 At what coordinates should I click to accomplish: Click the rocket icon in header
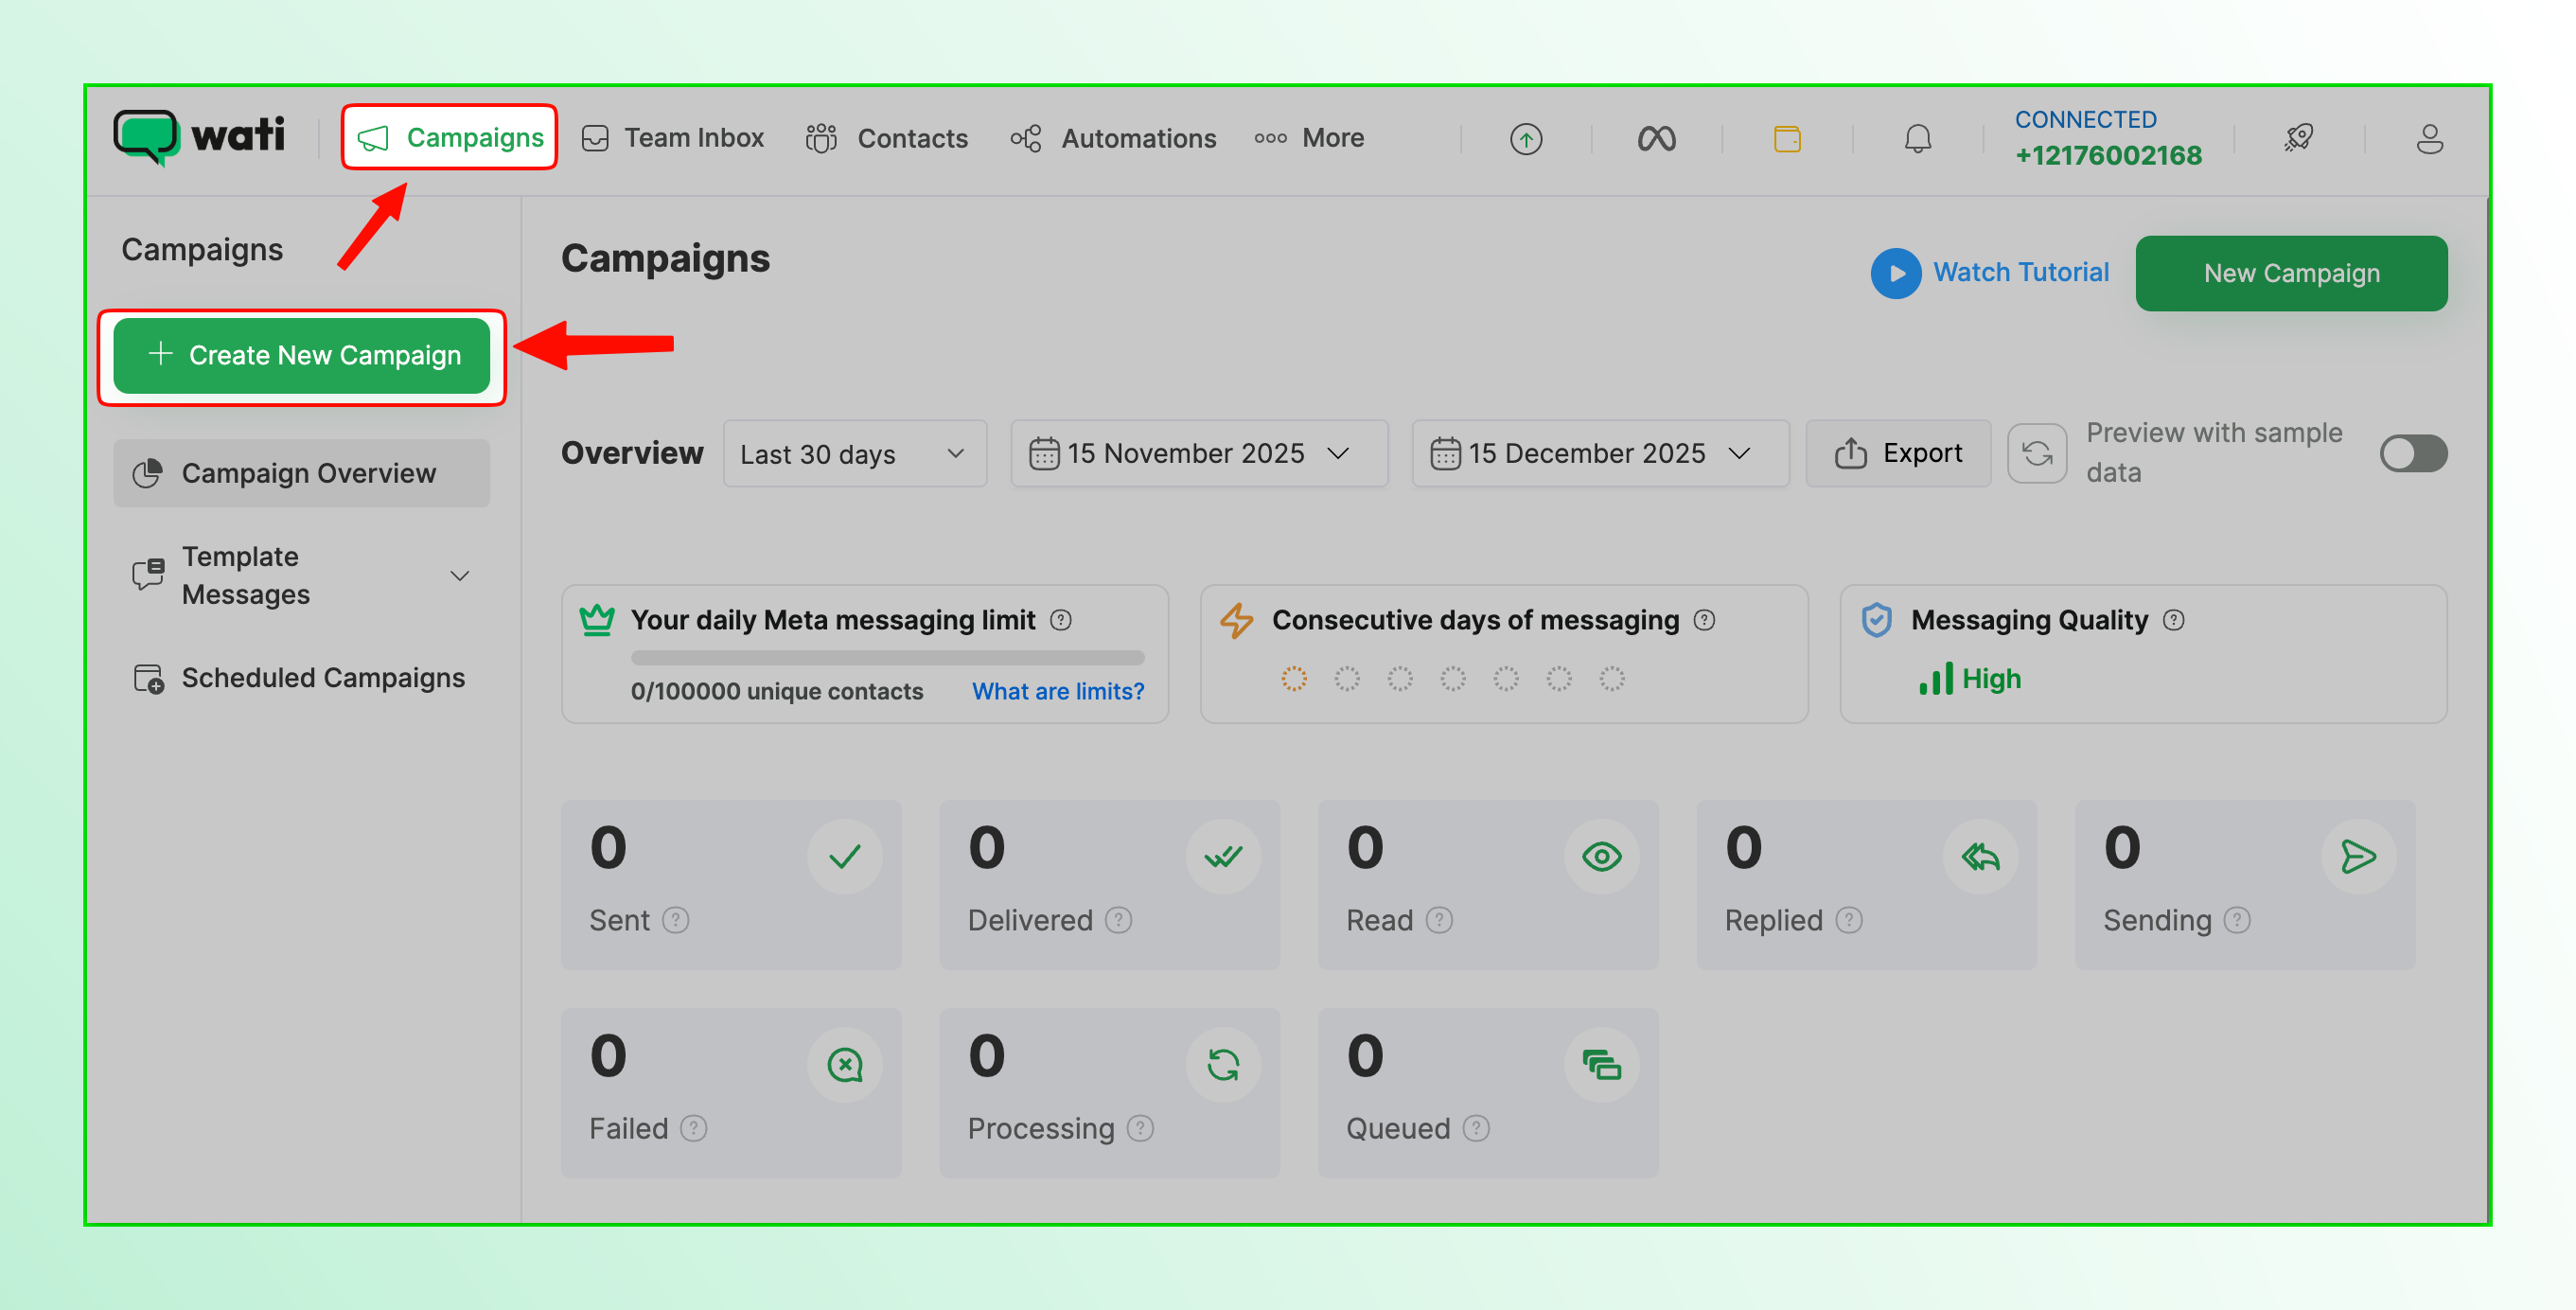2298,138
